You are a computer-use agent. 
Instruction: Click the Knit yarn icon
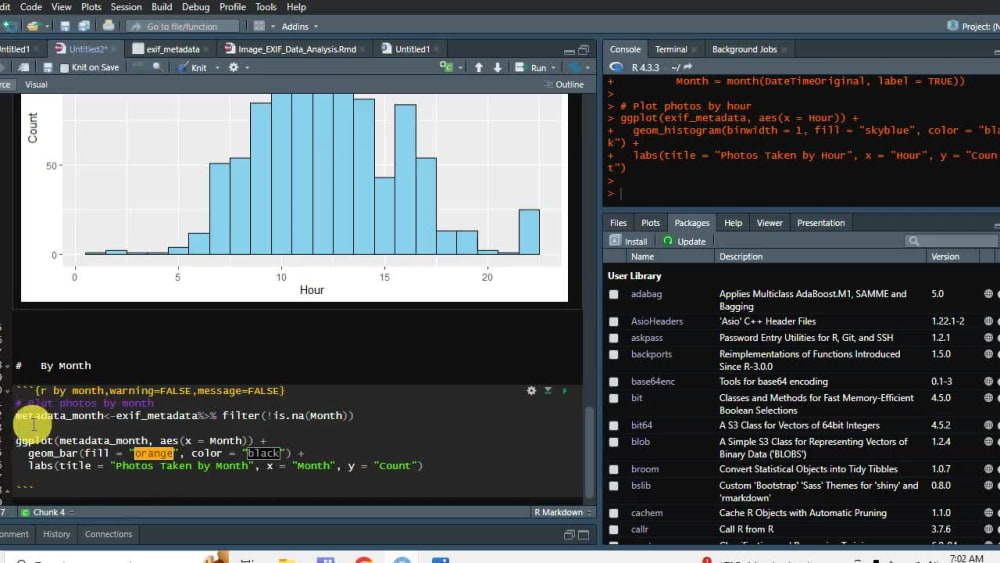pos(183,67)
